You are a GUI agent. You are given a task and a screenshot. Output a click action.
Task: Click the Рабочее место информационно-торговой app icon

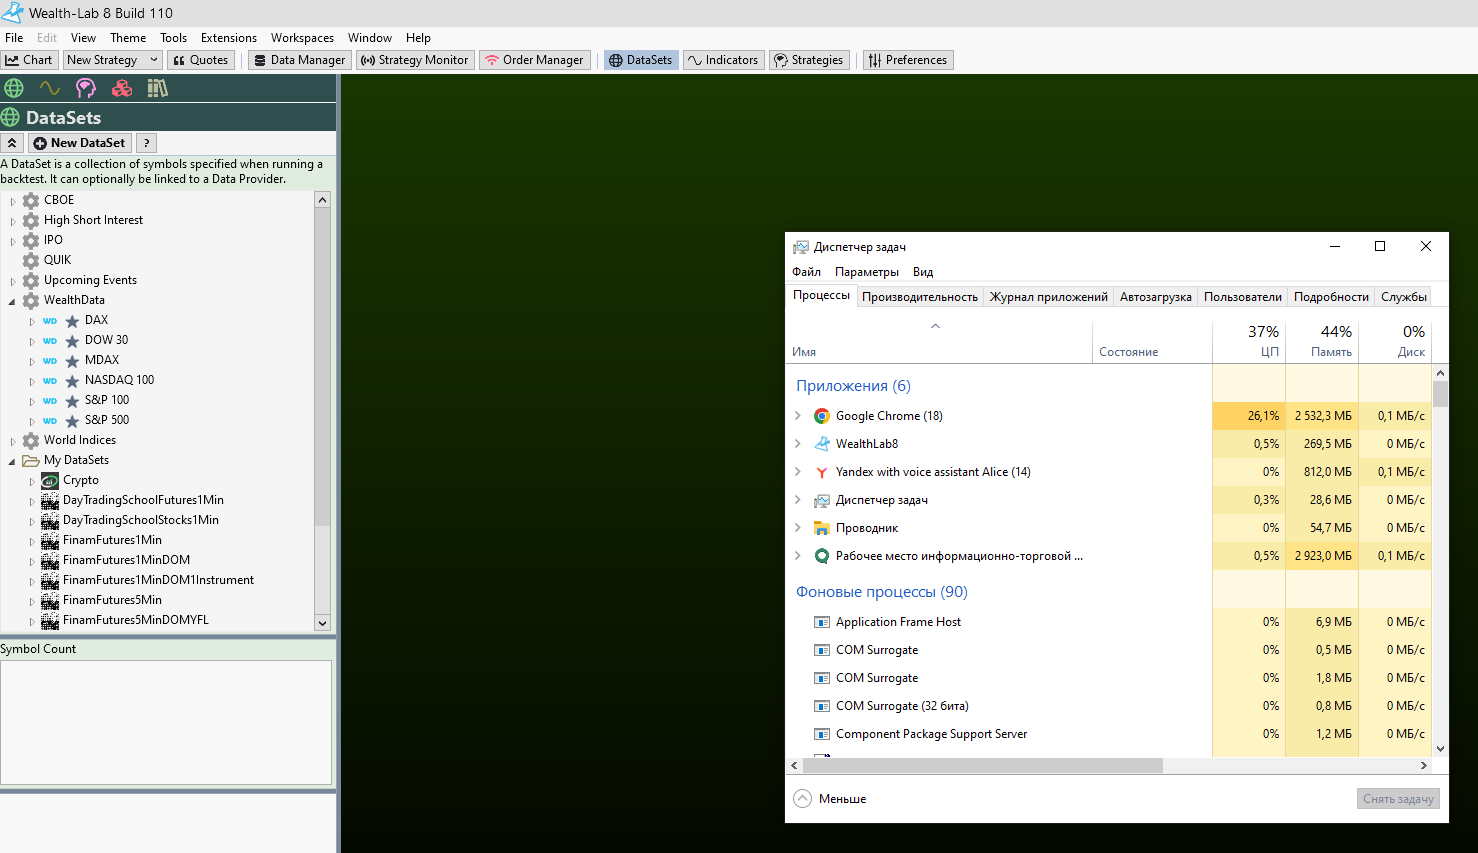pyautogui.click(x=821, y=556)
